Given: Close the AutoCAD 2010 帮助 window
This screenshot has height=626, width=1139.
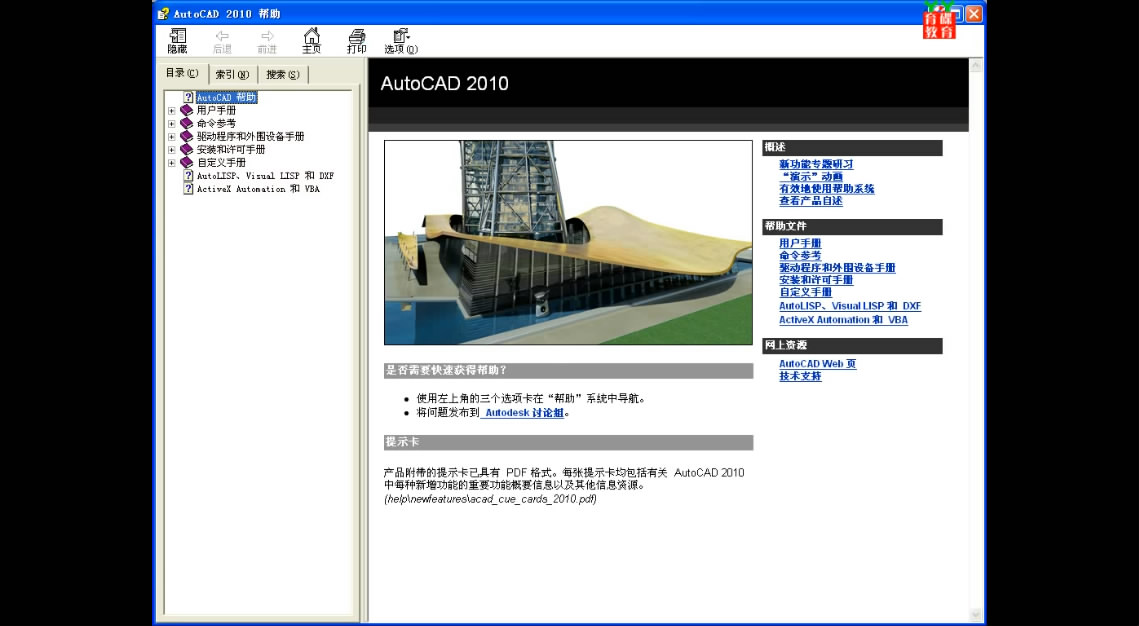Looking at the screenshot, I should (973, 14).
